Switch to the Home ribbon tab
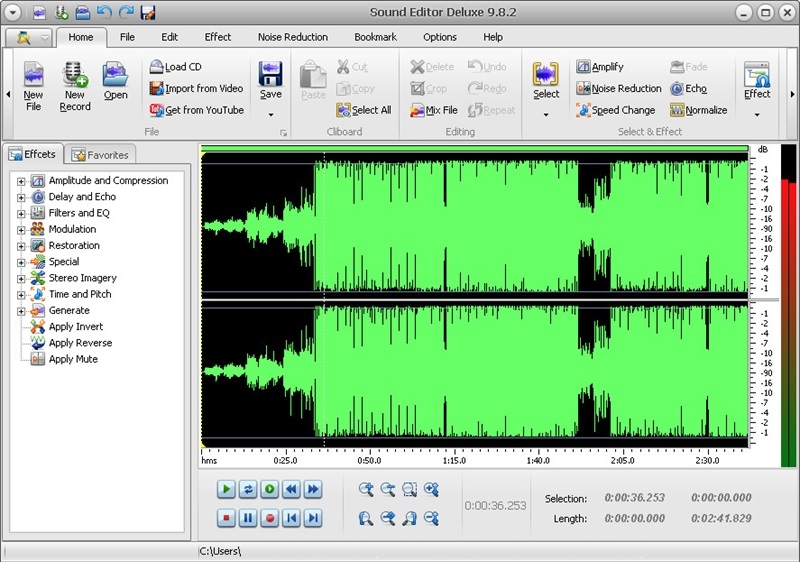The image size is (800, 562). tap(81, 37)
